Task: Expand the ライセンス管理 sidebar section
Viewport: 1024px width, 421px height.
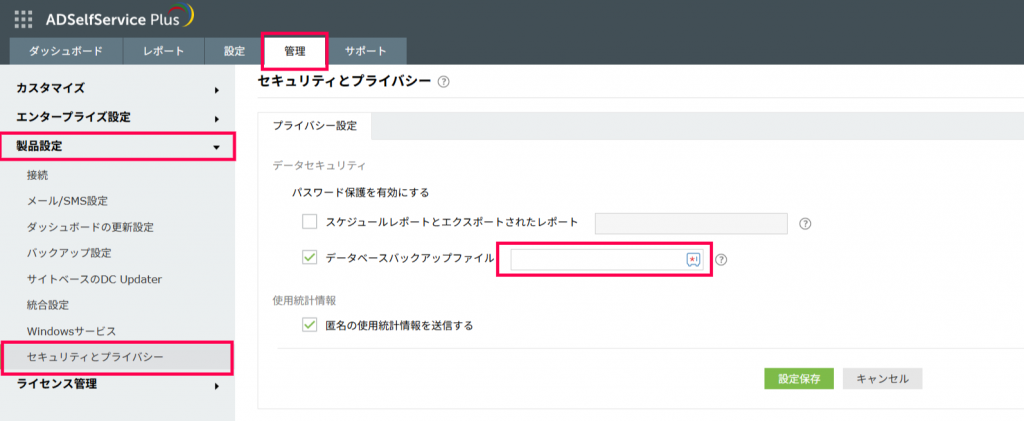Action: pos(118,385)
